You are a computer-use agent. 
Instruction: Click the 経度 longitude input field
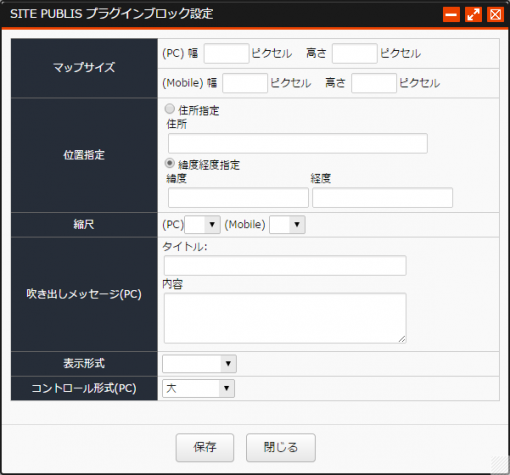tap(382, 197)
